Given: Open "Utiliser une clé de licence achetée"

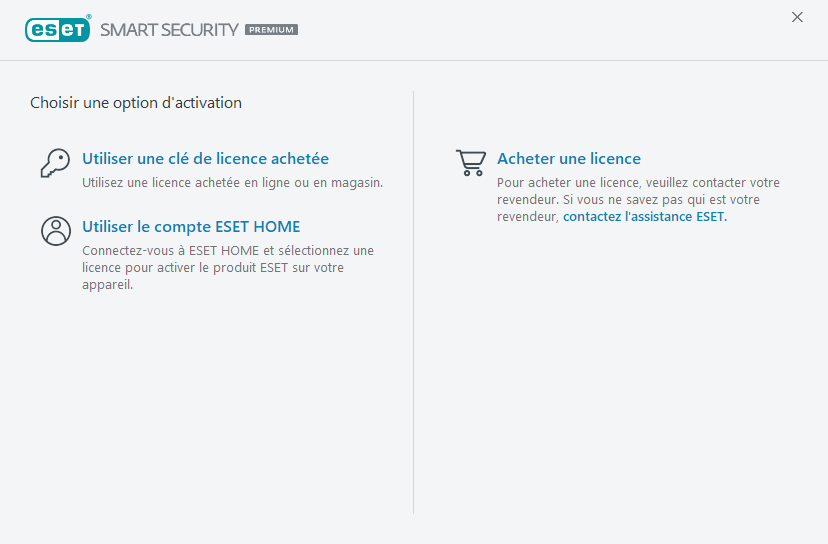Looking at the screenshot, I should [205, 159].
